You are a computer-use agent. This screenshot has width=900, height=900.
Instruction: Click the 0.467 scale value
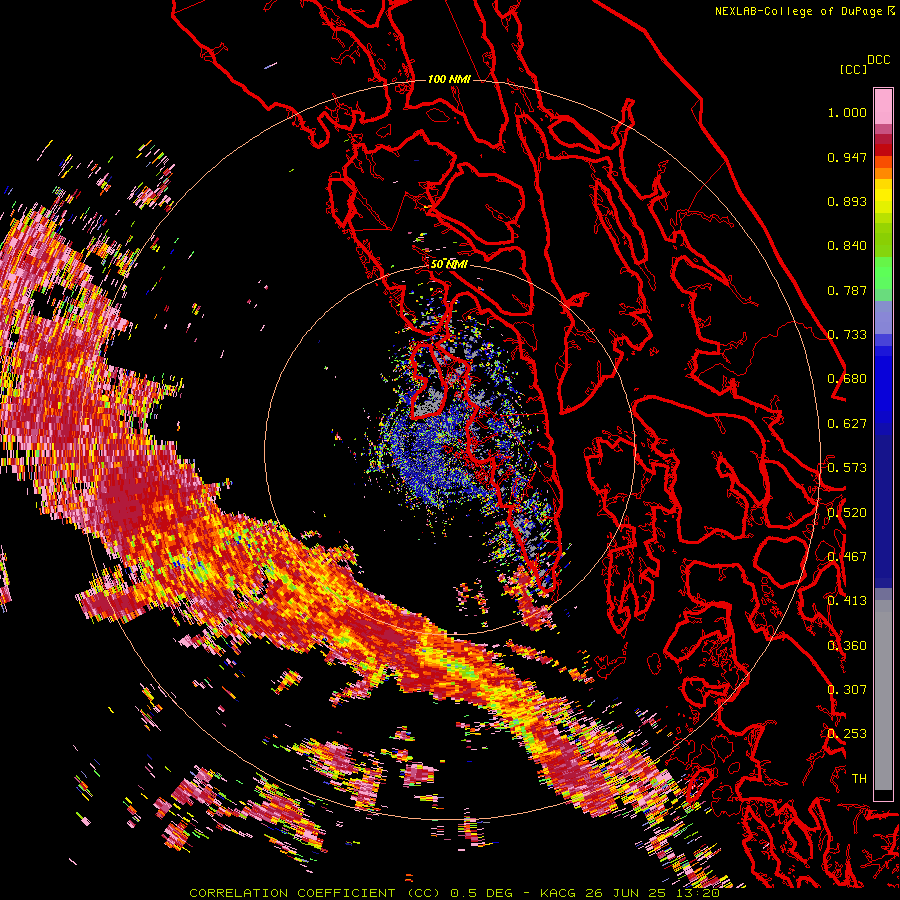click(847, 557)
